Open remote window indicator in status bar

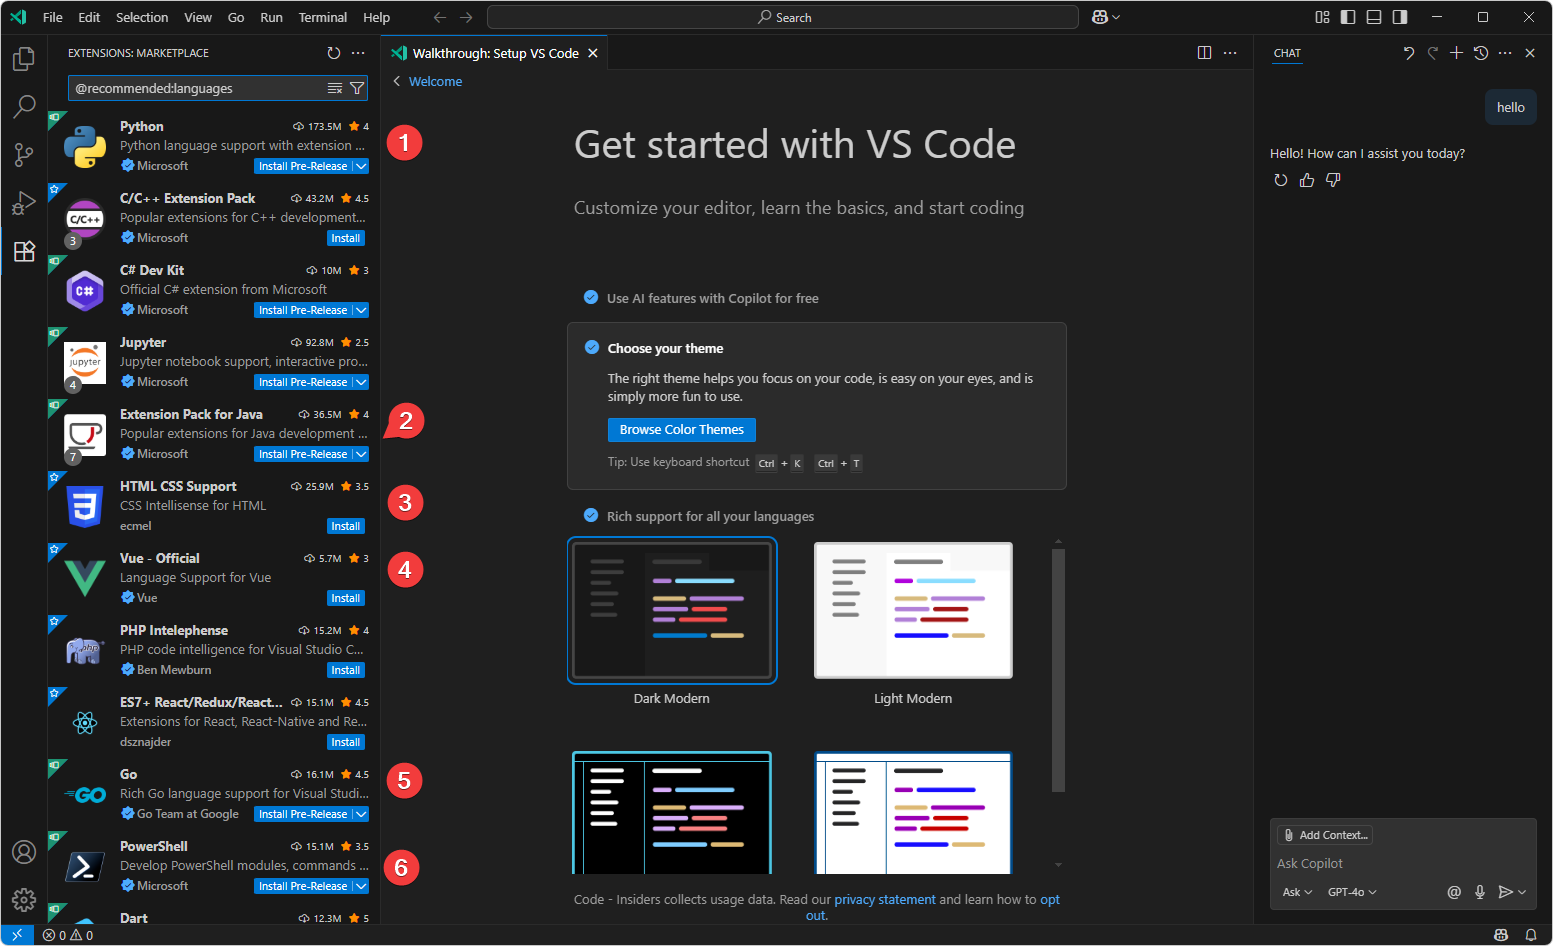[x=17, y=935]
